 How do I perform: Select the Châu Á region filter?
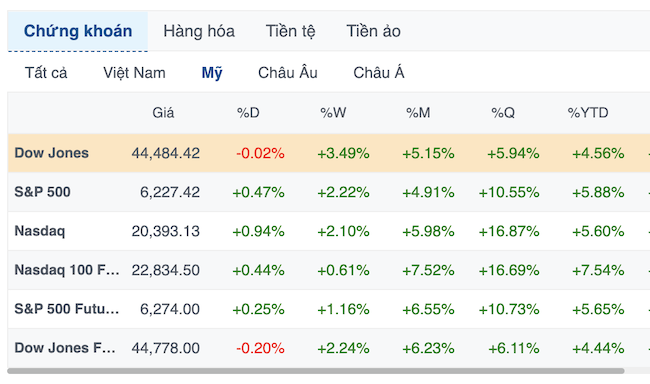click(378, 73)
